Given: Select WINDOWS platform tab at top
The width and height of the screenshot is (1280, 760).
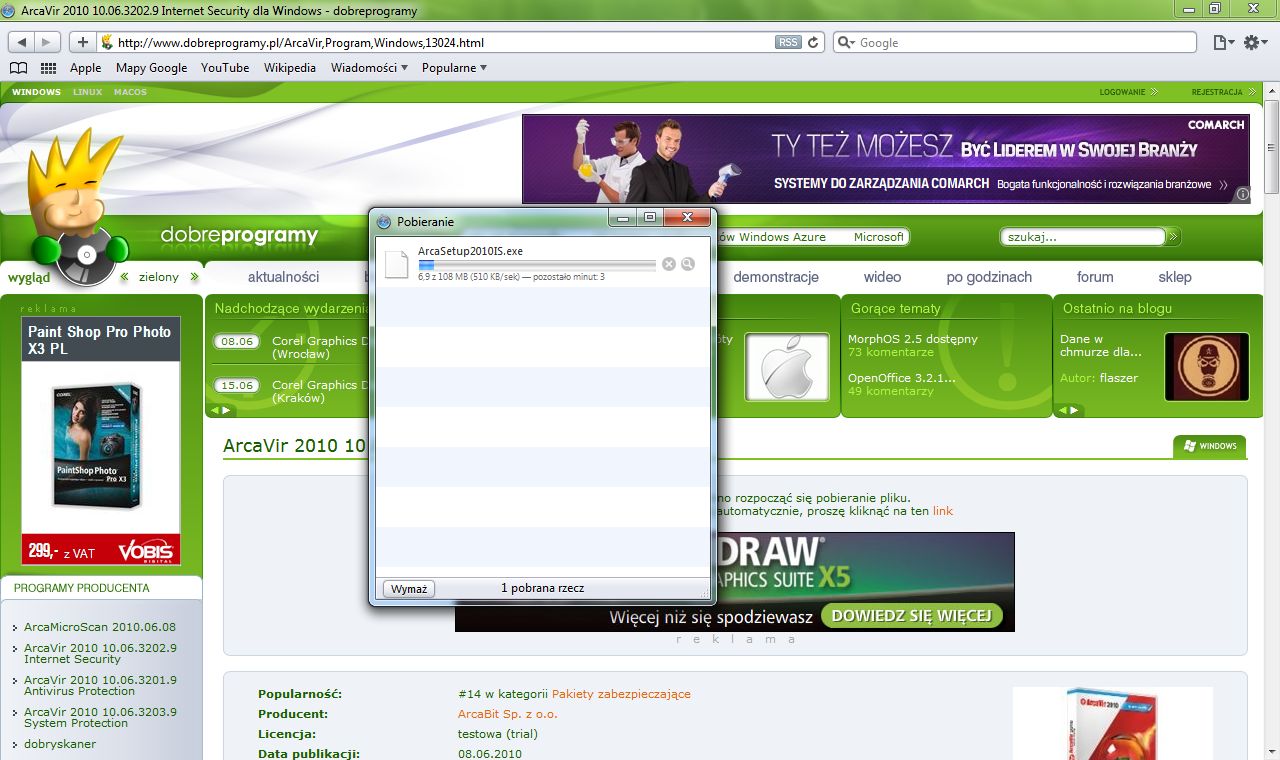Looking at the screenshot, I should pyautogui.click(x=36, y=92).
